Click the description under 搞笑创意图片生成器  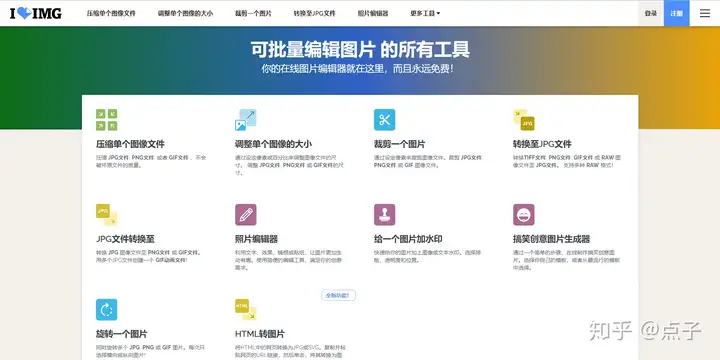(567, 260)
